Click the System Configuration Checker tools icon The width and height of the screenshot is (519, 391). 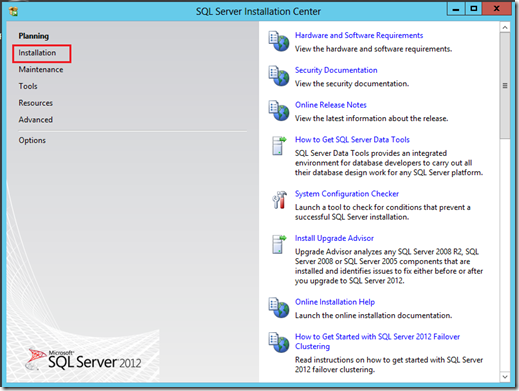[x=279, y=200]
